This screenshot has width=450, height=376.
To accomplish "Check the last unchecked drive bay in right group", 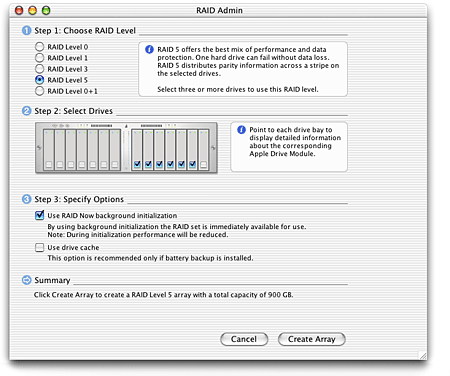I will pos(203,164).
